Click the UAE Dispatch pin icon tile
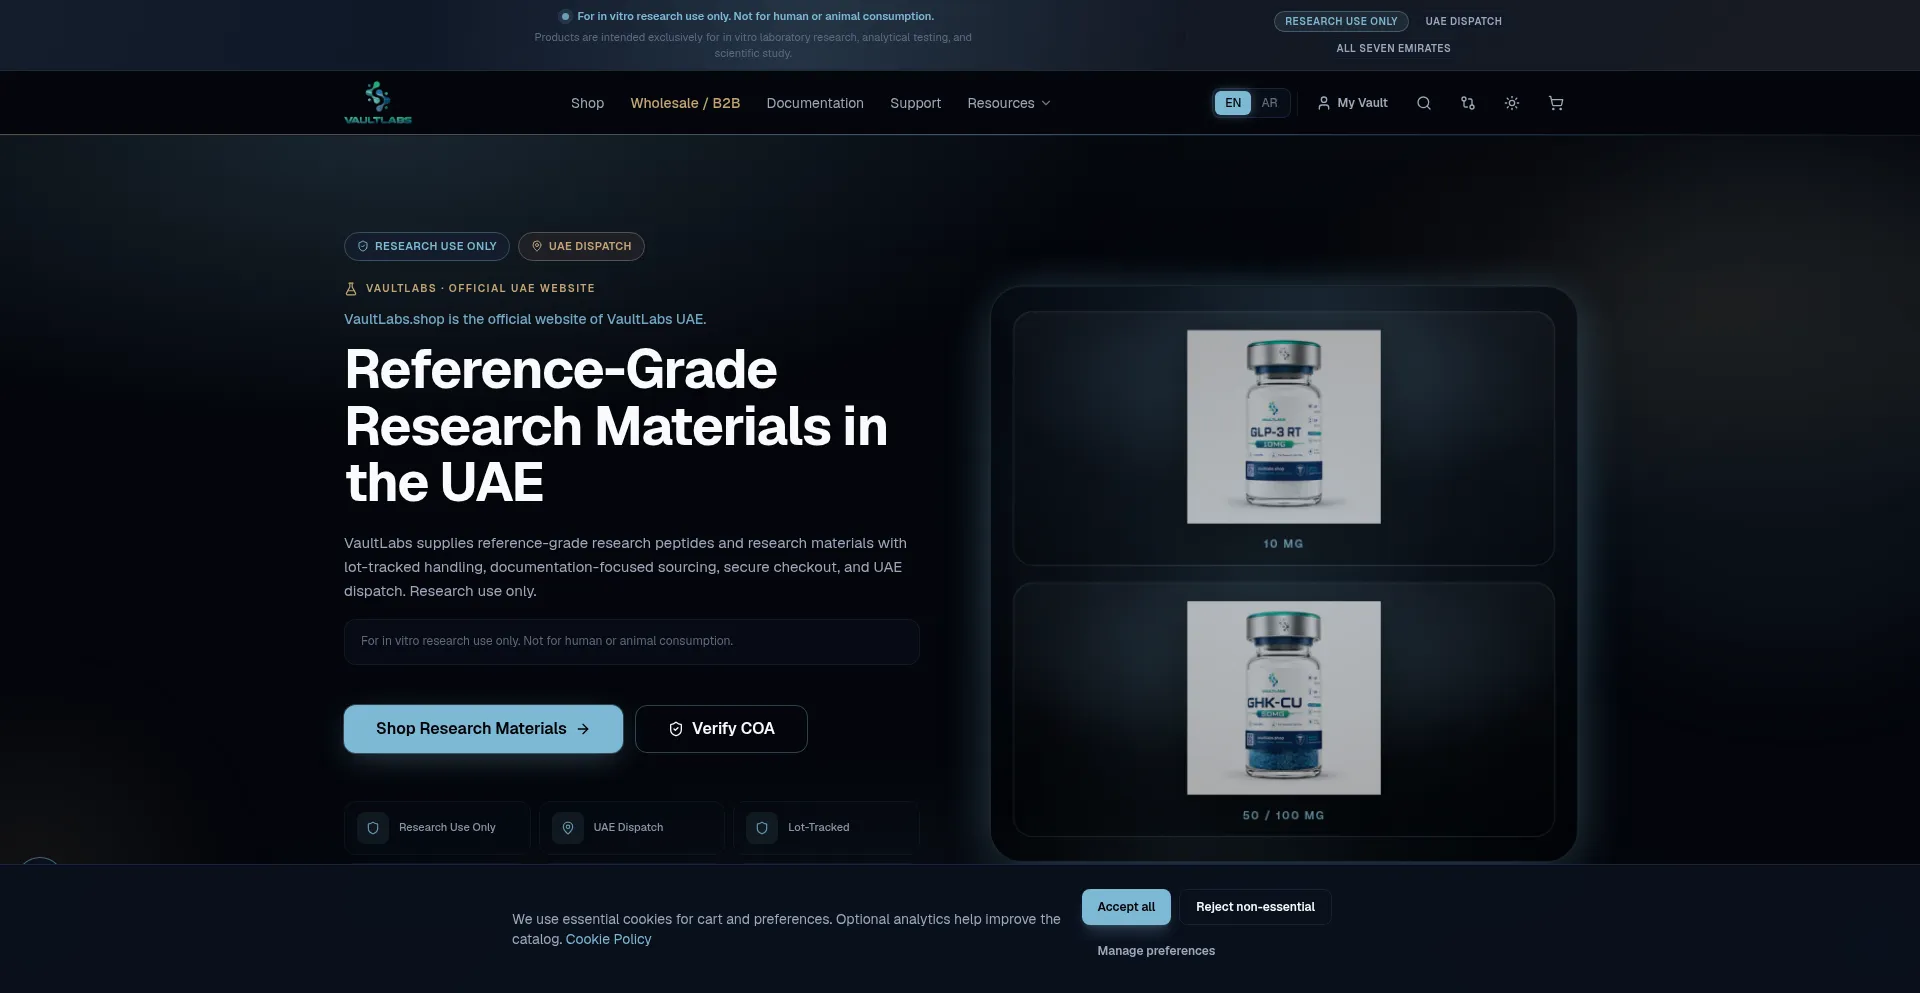Image resolution: width=1920 pixels, height=993 pixels. (568, 828)
